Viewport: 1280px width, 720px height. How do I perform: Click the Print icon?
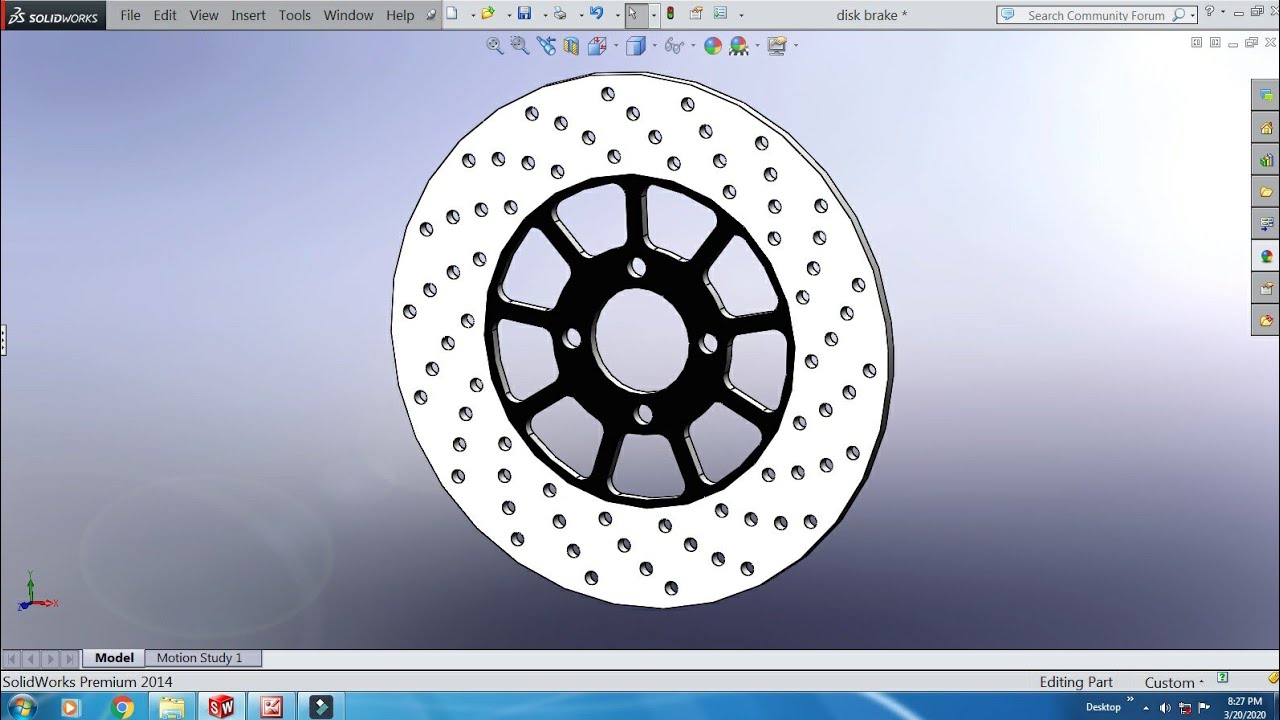560,14
